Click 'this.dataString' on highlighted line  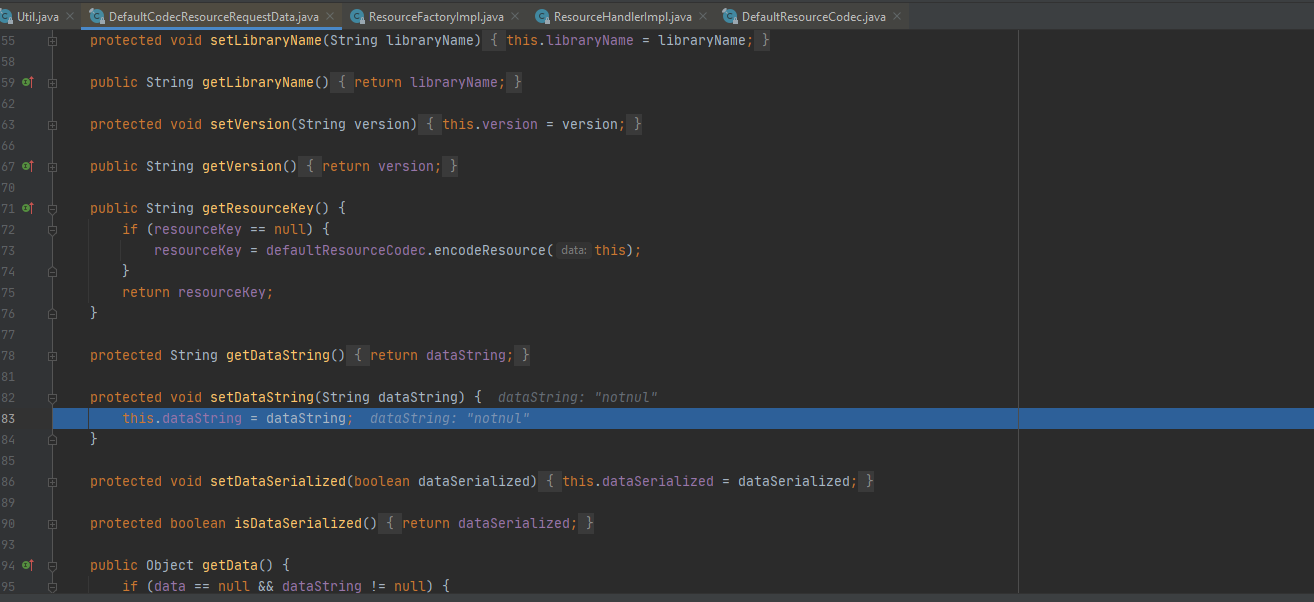pos(182,418)
